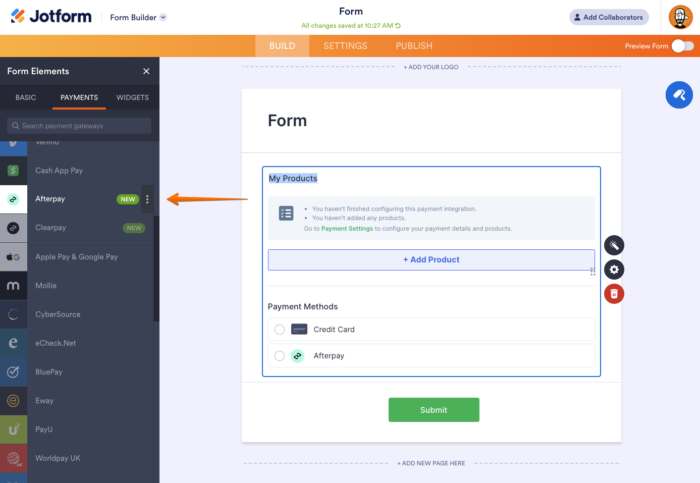Viewport: 700px width, 483px height.
Task: Select the BluePay gateway icon
Action: [x=13, y=372]
